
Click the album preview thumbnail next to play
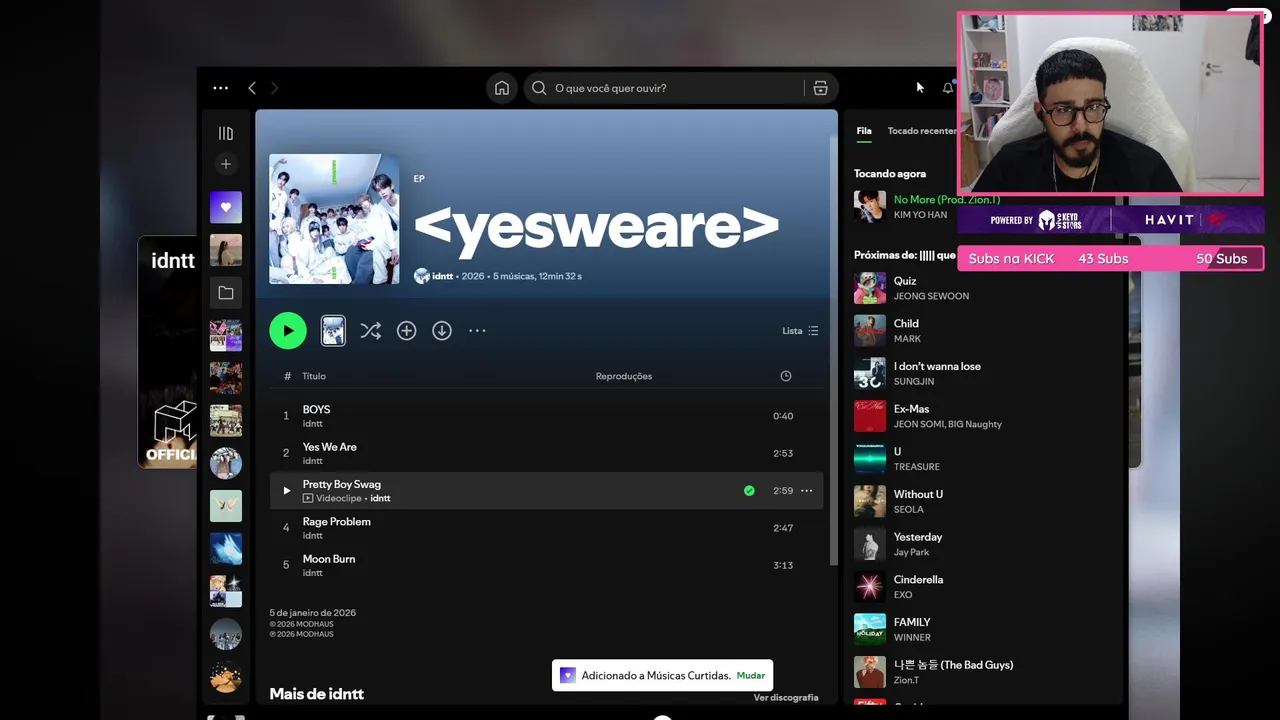click(333, 330)
